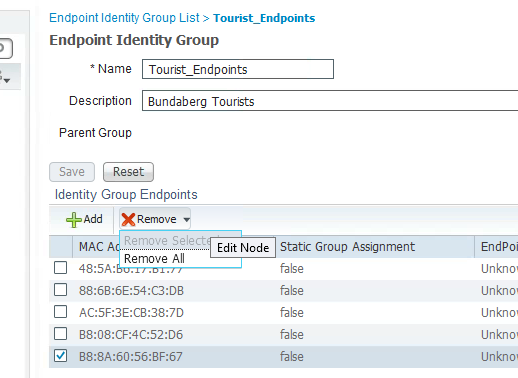
Task: Tick checkbox for 88:6B:6E:54:C3:DB
Action: click(x=60, y=290)
